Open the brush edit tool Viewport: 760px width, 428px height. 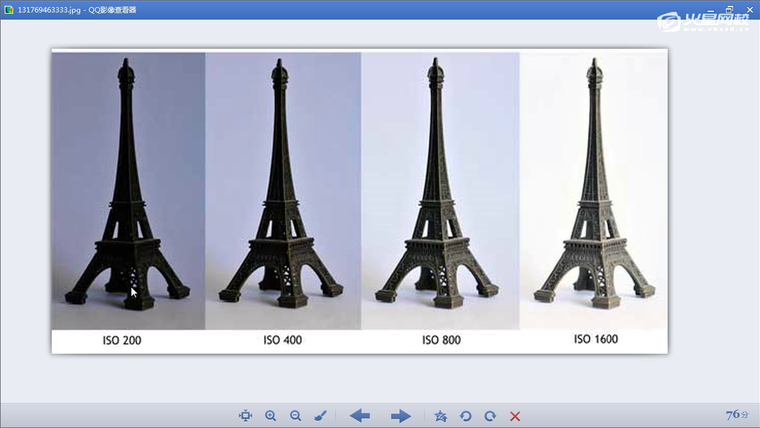(320, 416)
